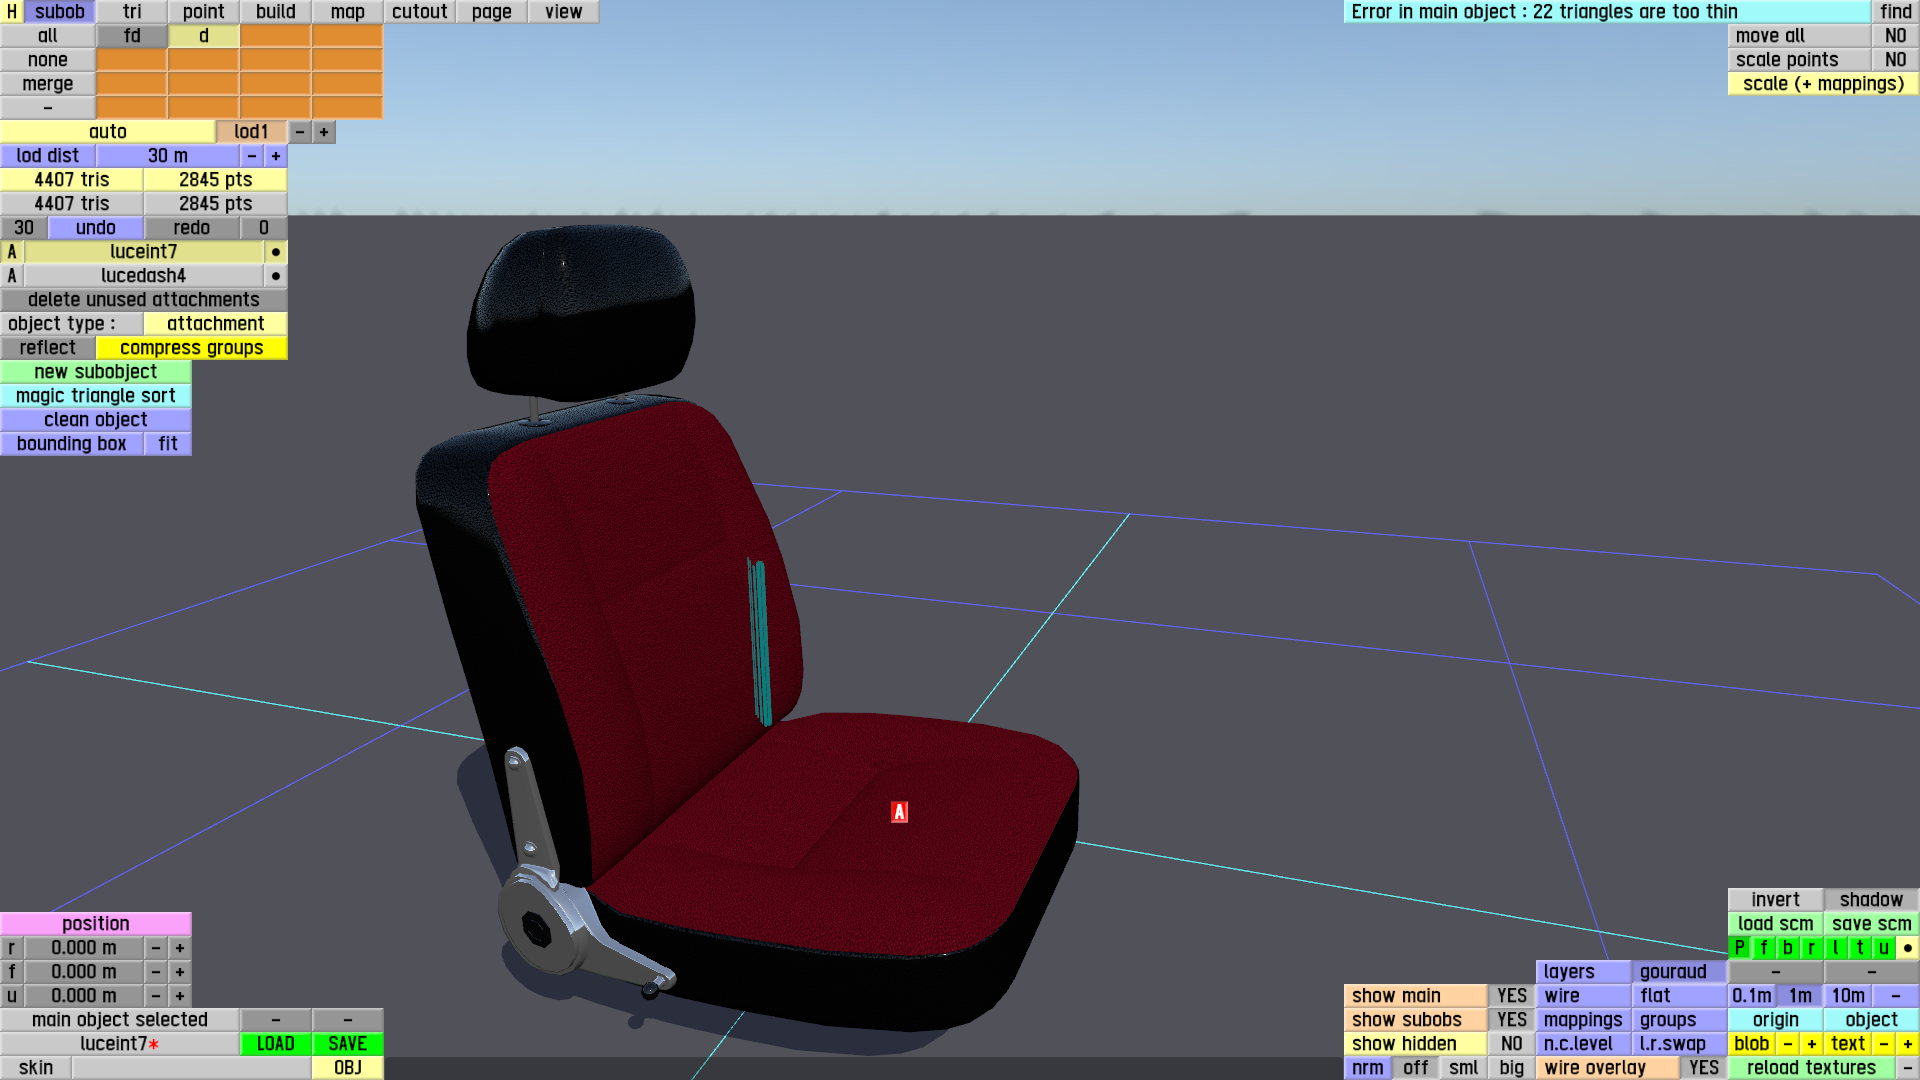Decrease lod dist with minus button

tap(252, 156)
